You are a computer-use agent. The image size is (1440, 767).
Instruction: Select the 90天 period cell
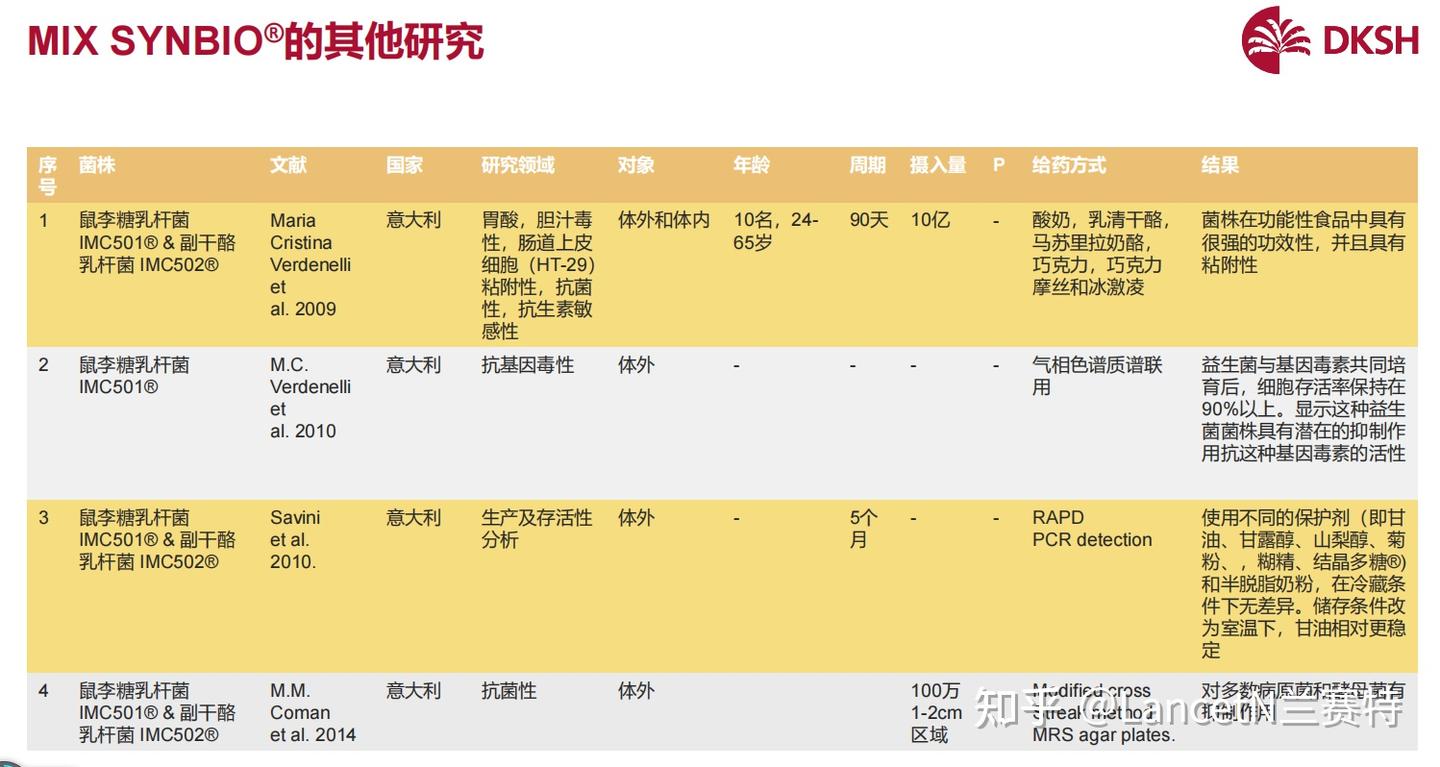pos(867,220)
